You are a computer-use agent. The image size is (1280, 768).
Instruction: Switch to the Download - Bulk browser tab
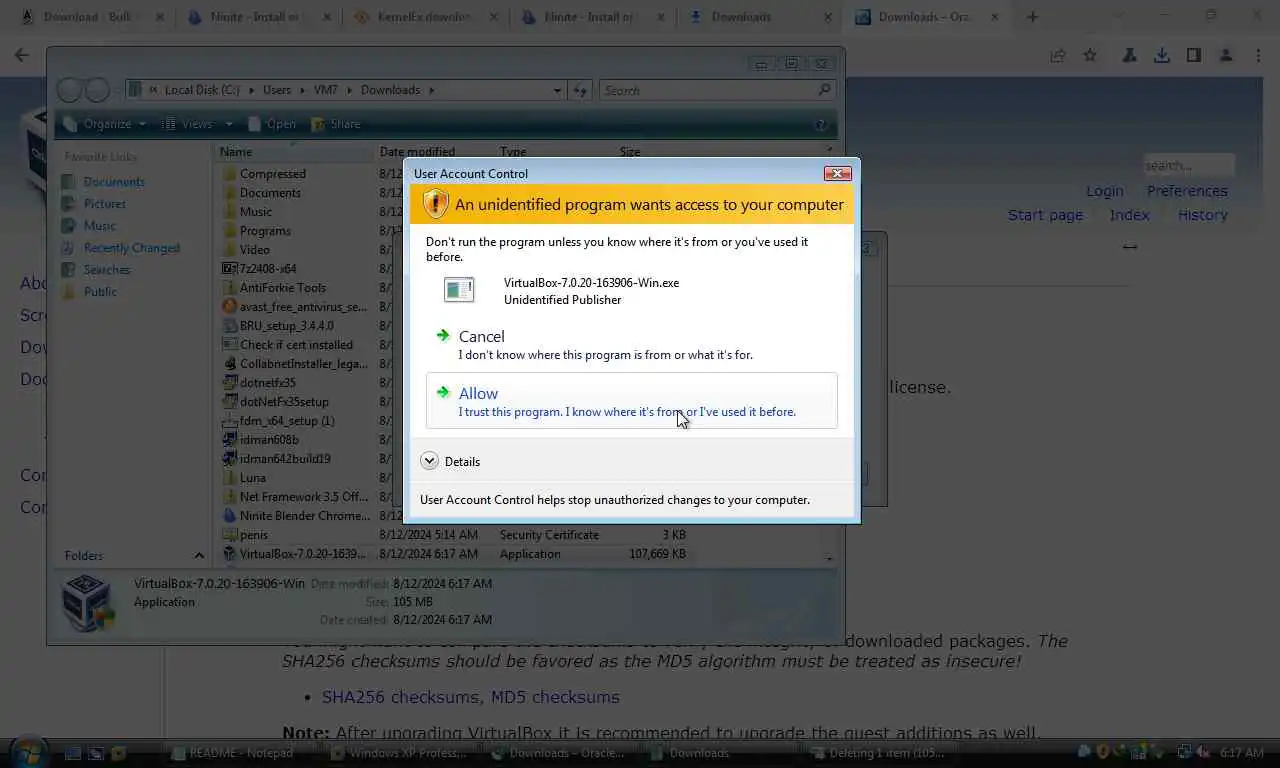[91, 17]
